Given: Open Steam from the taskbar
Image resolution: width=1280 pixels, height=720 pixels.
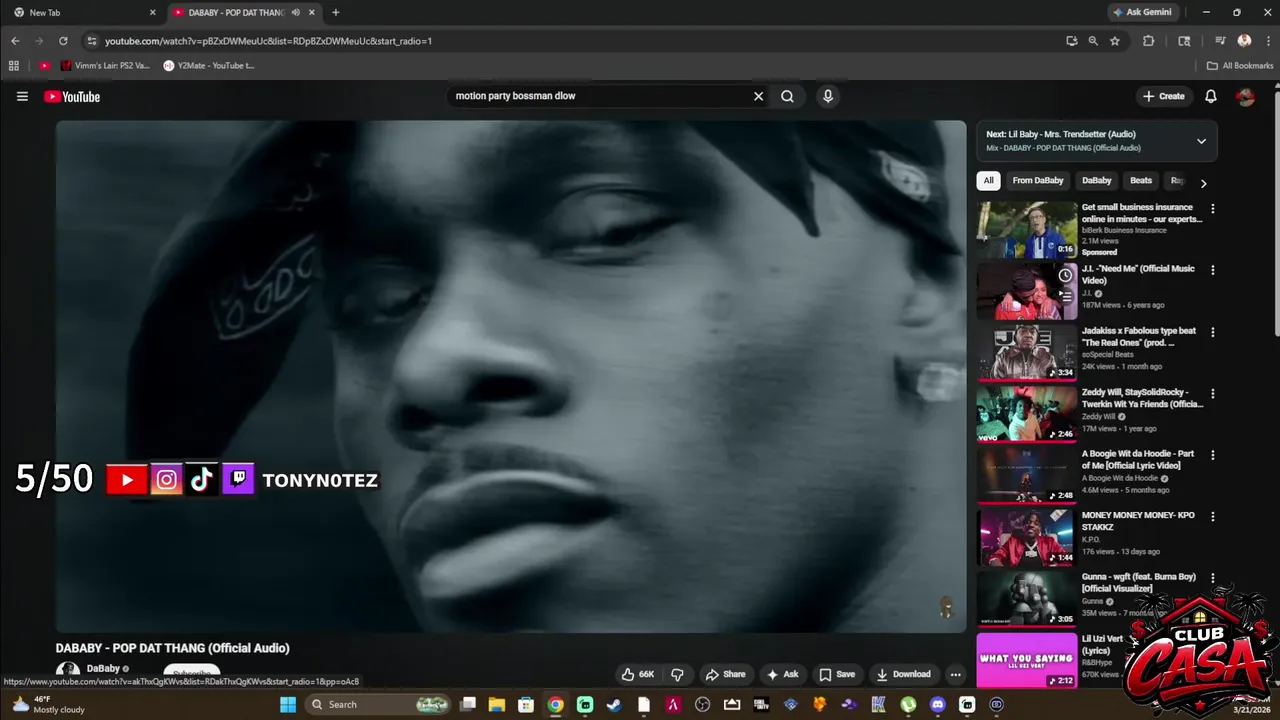Looking at the screenshot, I should click(614, 704).
